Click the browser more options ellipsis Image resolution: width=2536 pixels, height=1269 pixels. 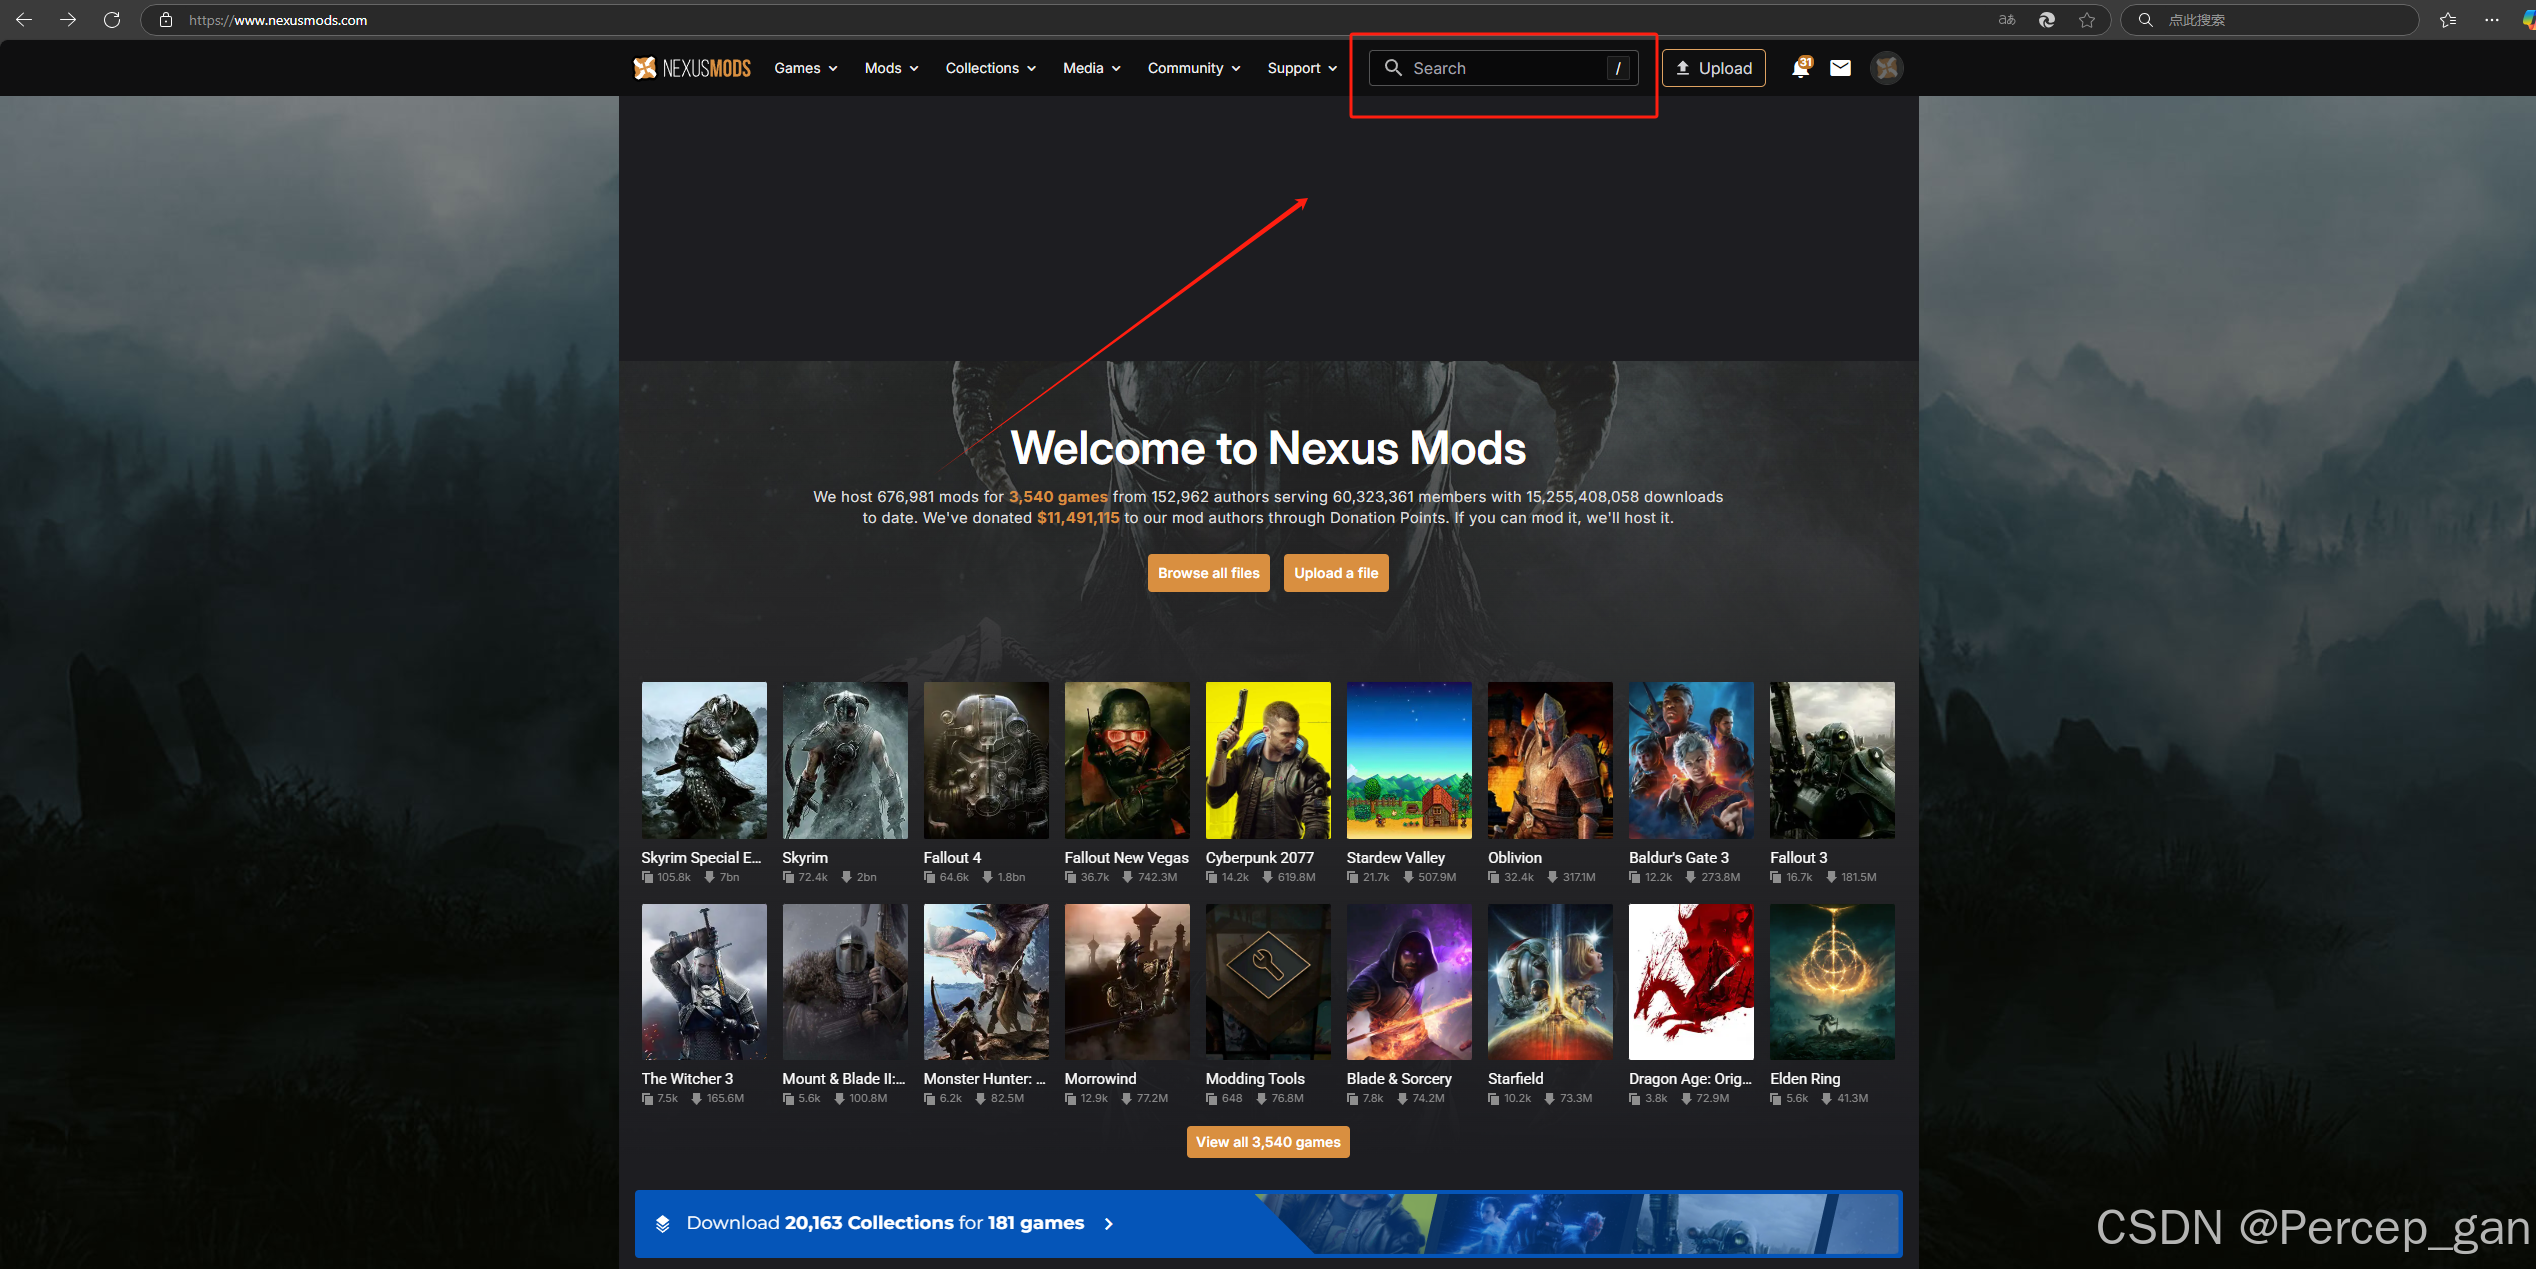(2491, 20)
